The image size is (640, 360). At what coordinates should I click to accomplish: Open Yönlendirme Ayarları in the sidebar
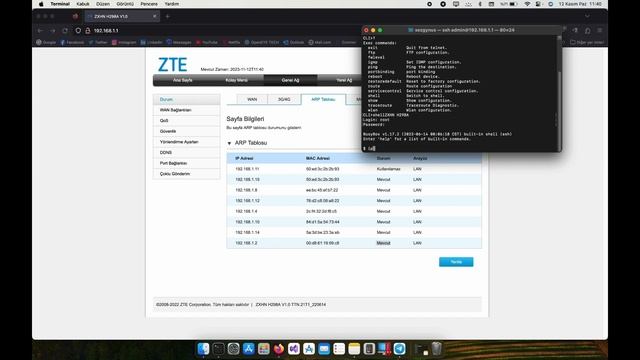187,142
